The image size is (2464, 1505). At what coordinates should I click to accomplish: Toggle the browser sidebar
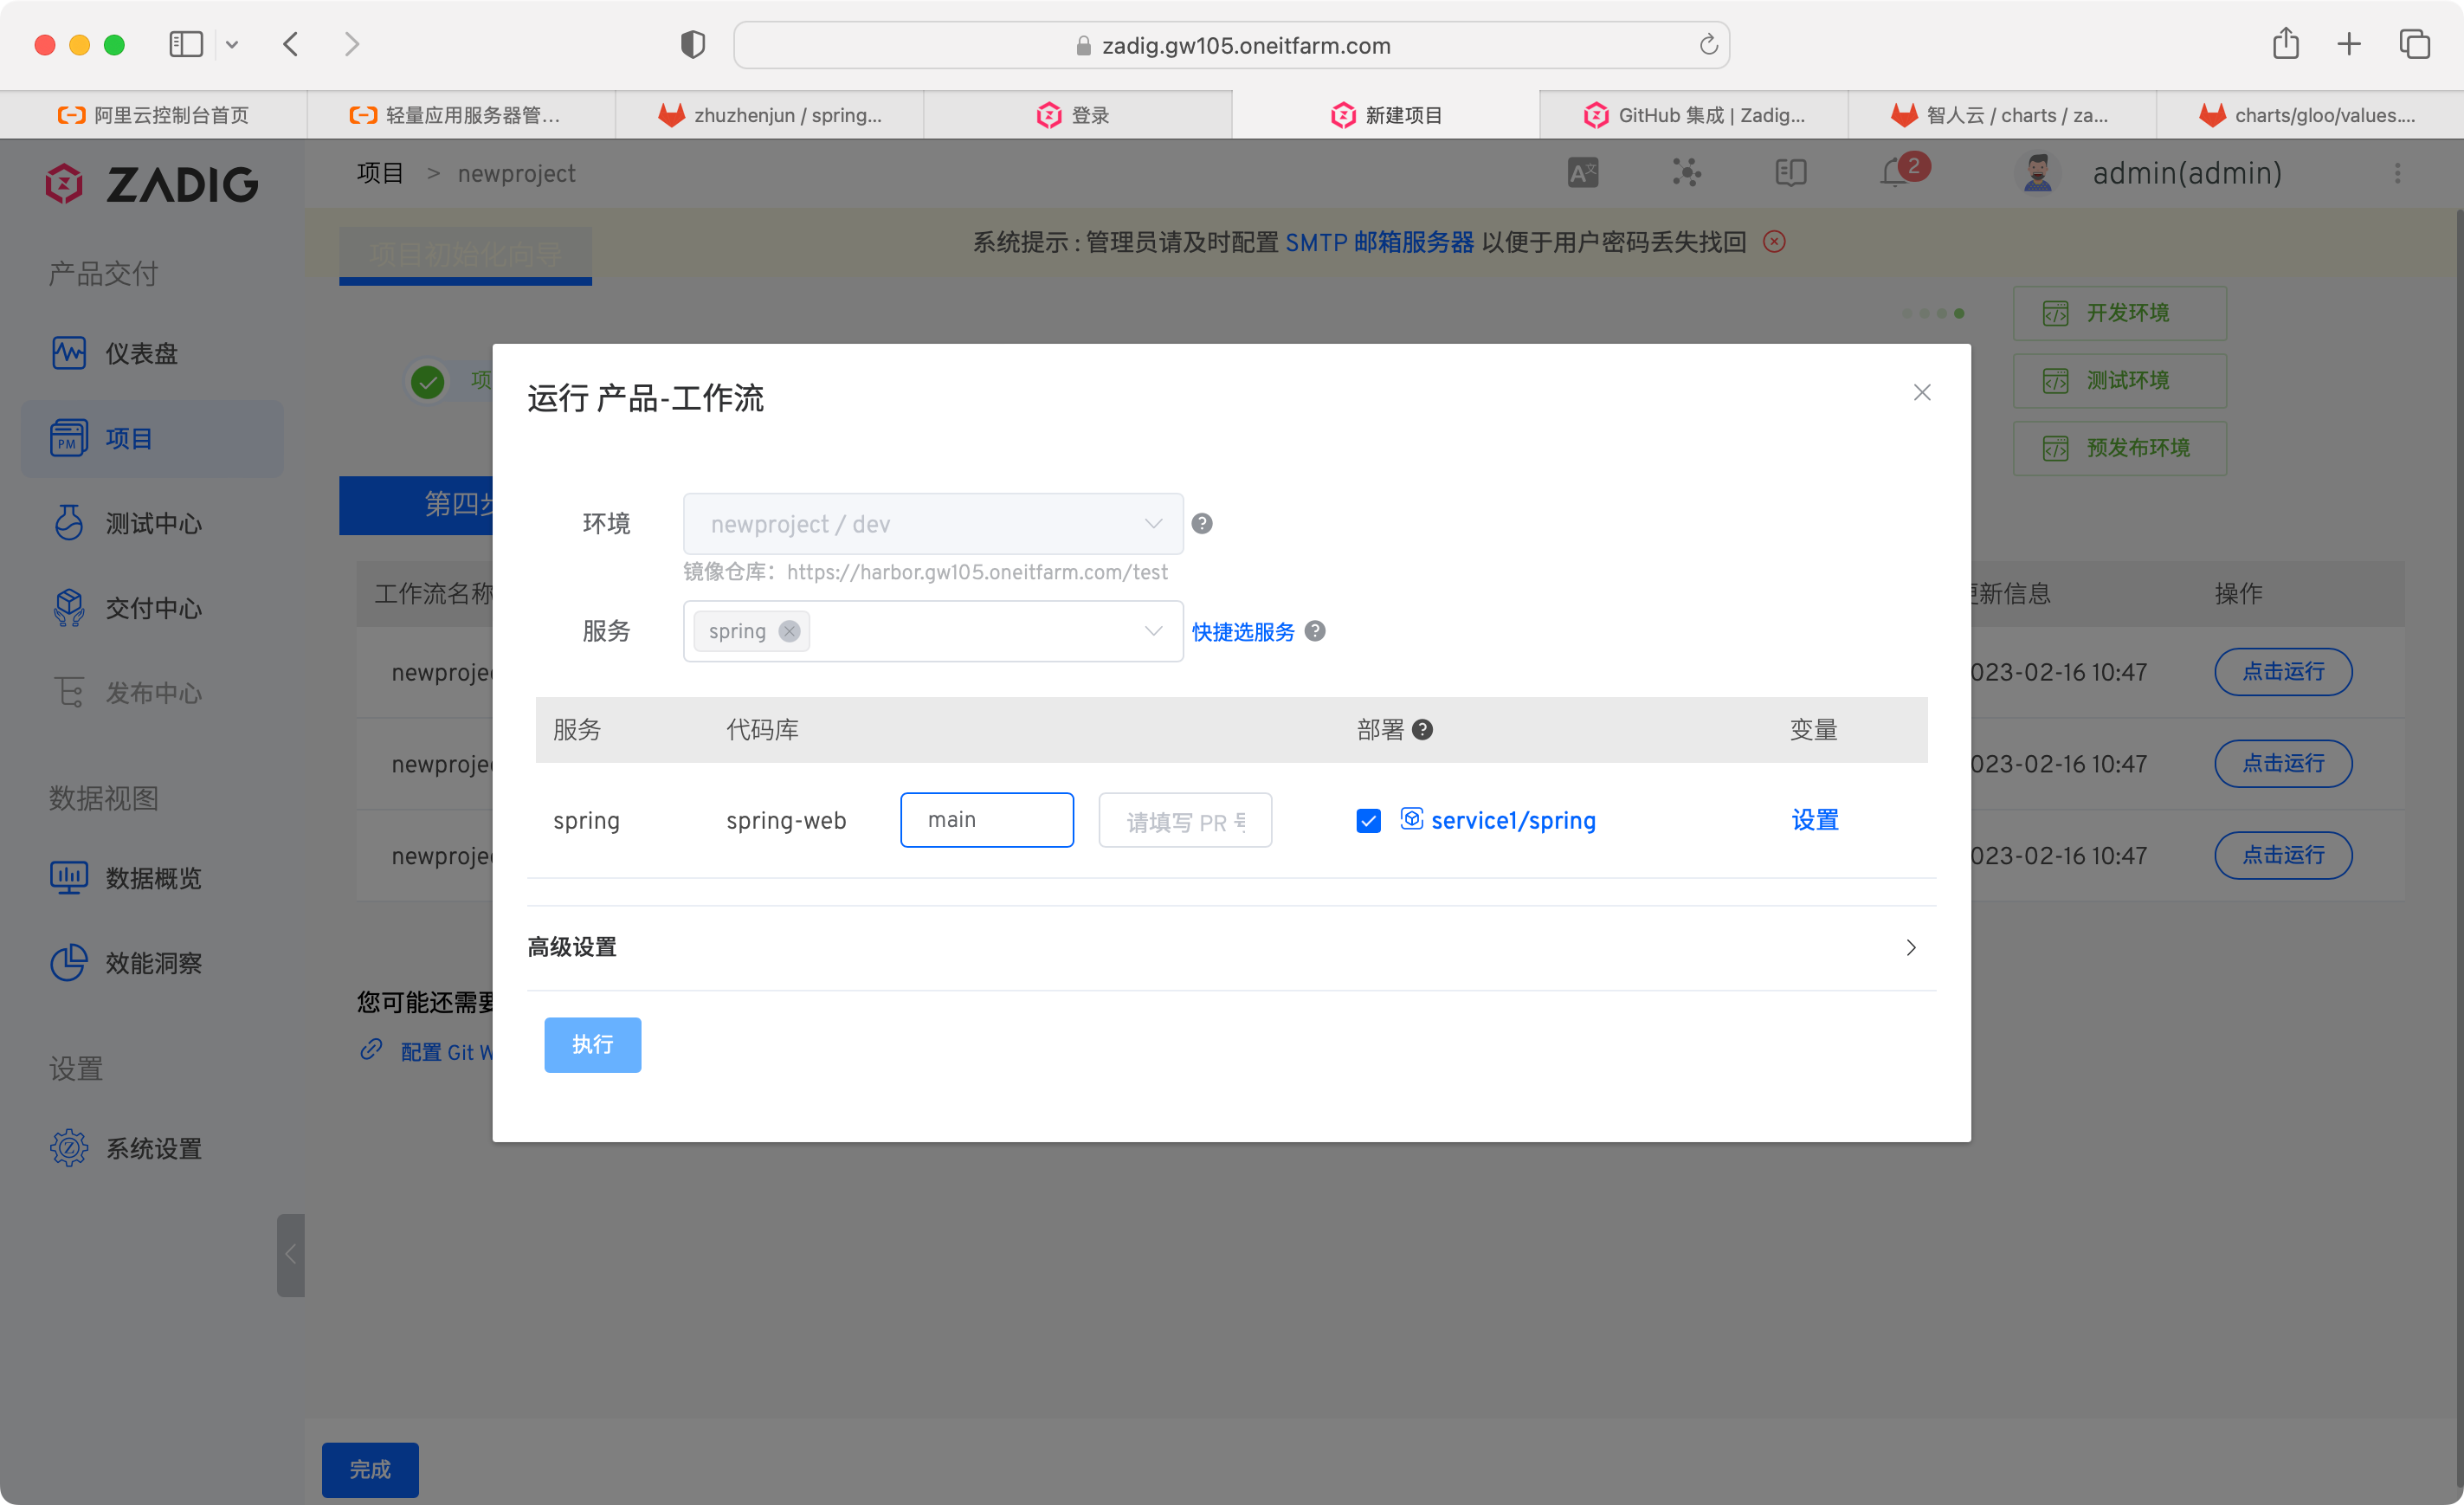click(x=186, y=45)
